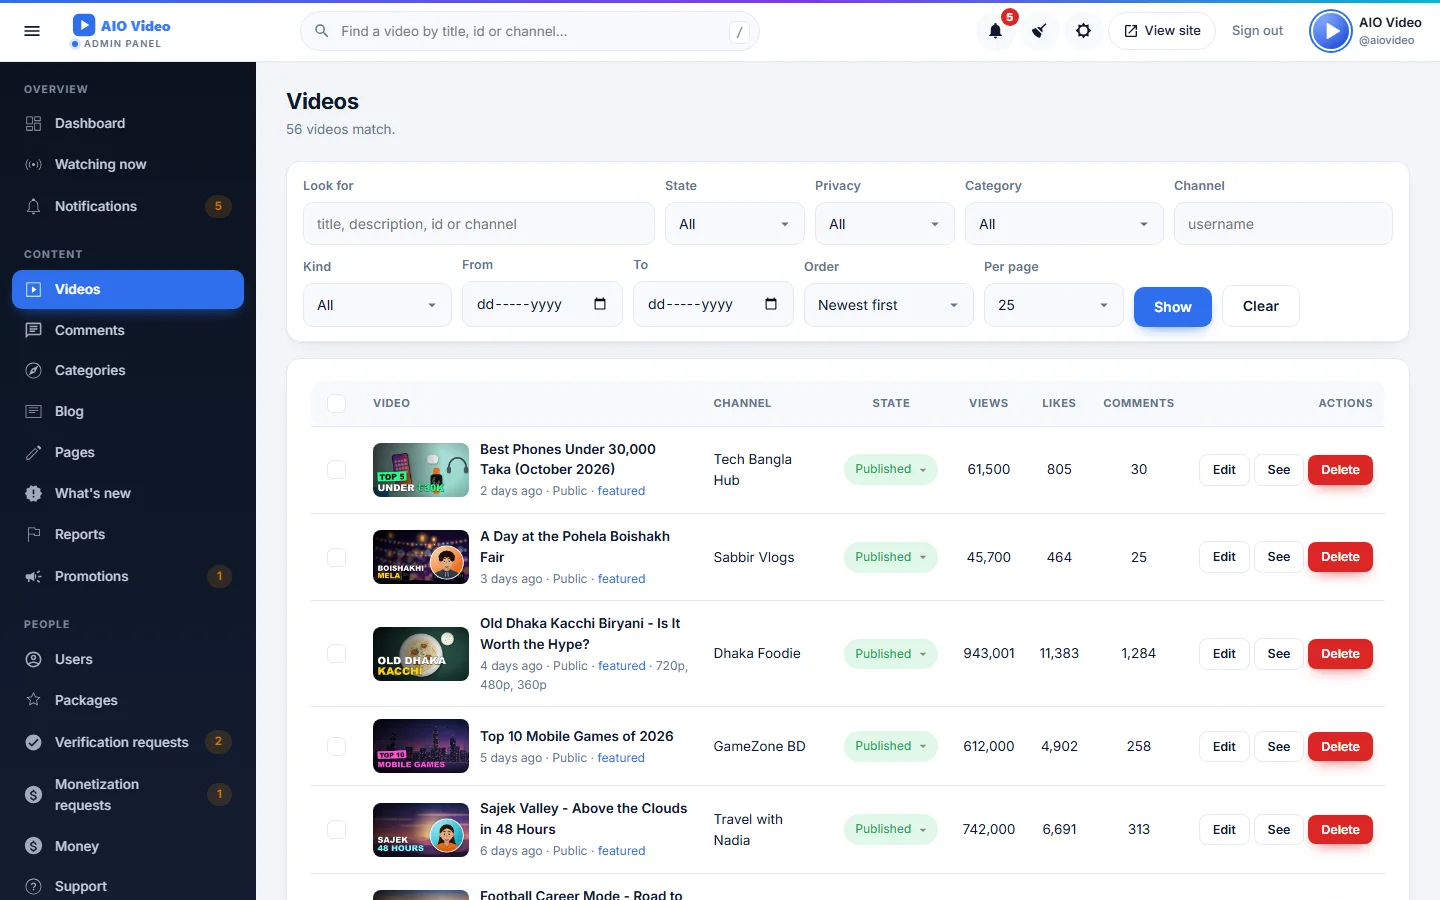Open the State filter dropdown
Image resolution: width=1440 pixels, height=900 pixels.
[x=735, y=224]
